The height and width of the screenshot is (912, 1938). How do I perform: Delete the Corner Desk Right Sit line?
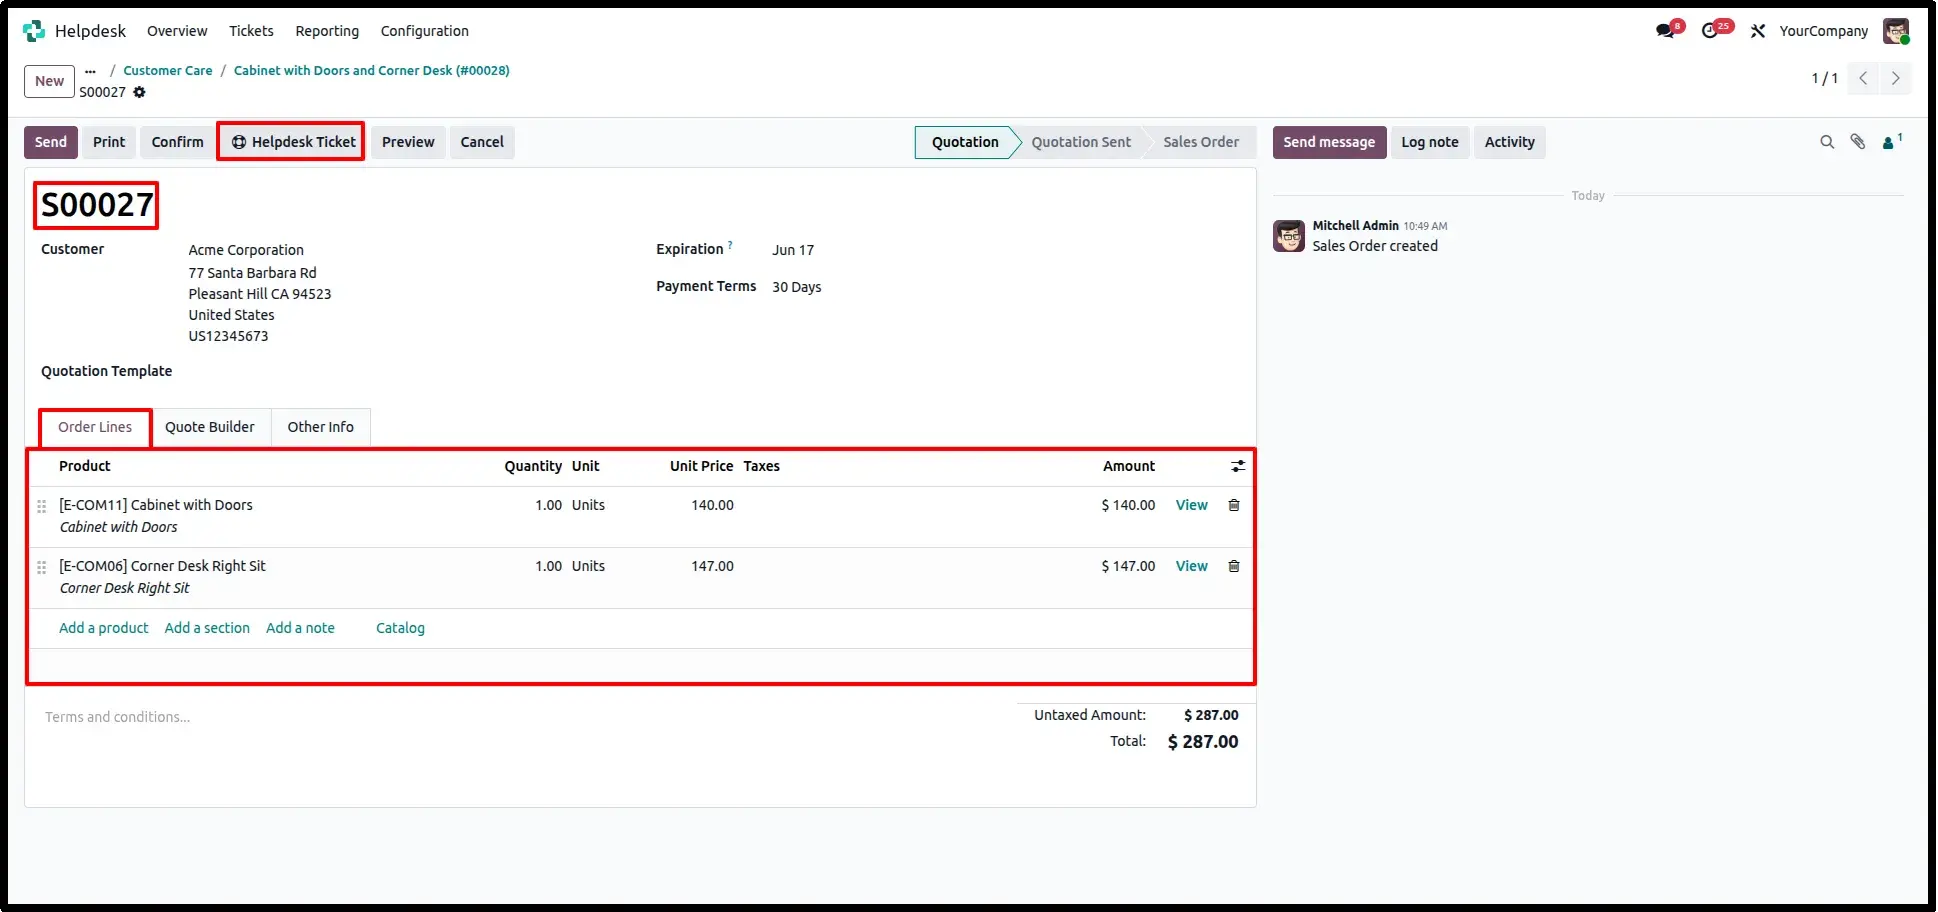point(1234,566)
